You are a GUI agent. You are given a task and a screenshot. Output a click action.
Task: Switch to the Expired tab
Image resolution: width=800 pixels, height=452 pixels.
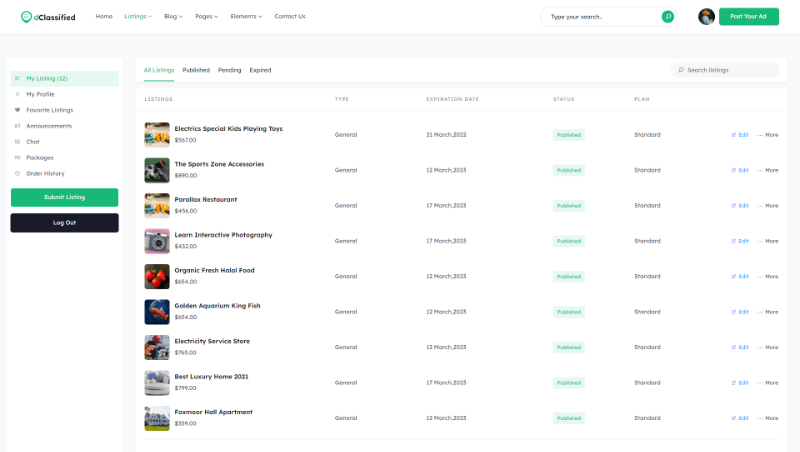[260, 70]
